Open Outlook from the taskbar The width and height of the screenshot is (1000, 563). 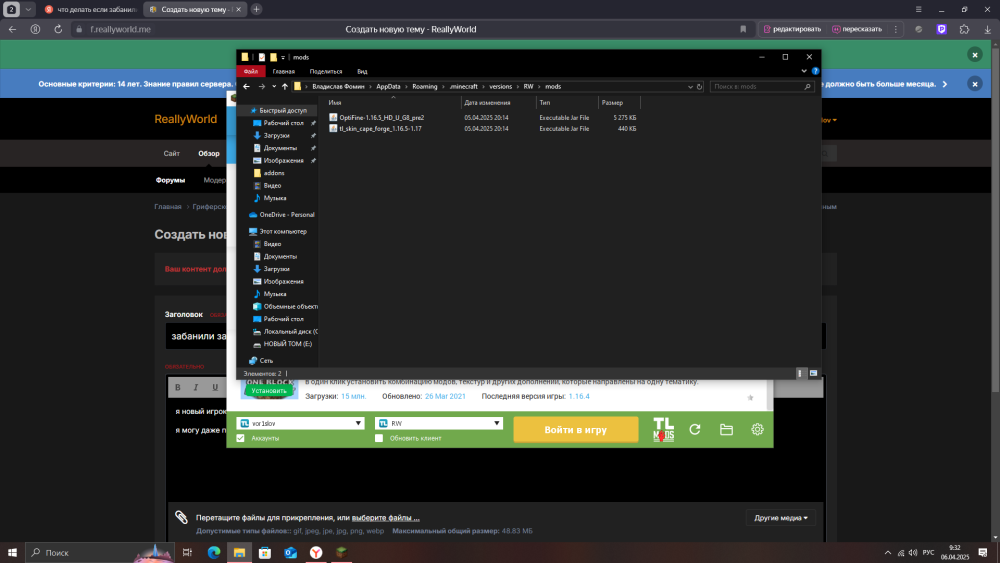coord(290,553)
